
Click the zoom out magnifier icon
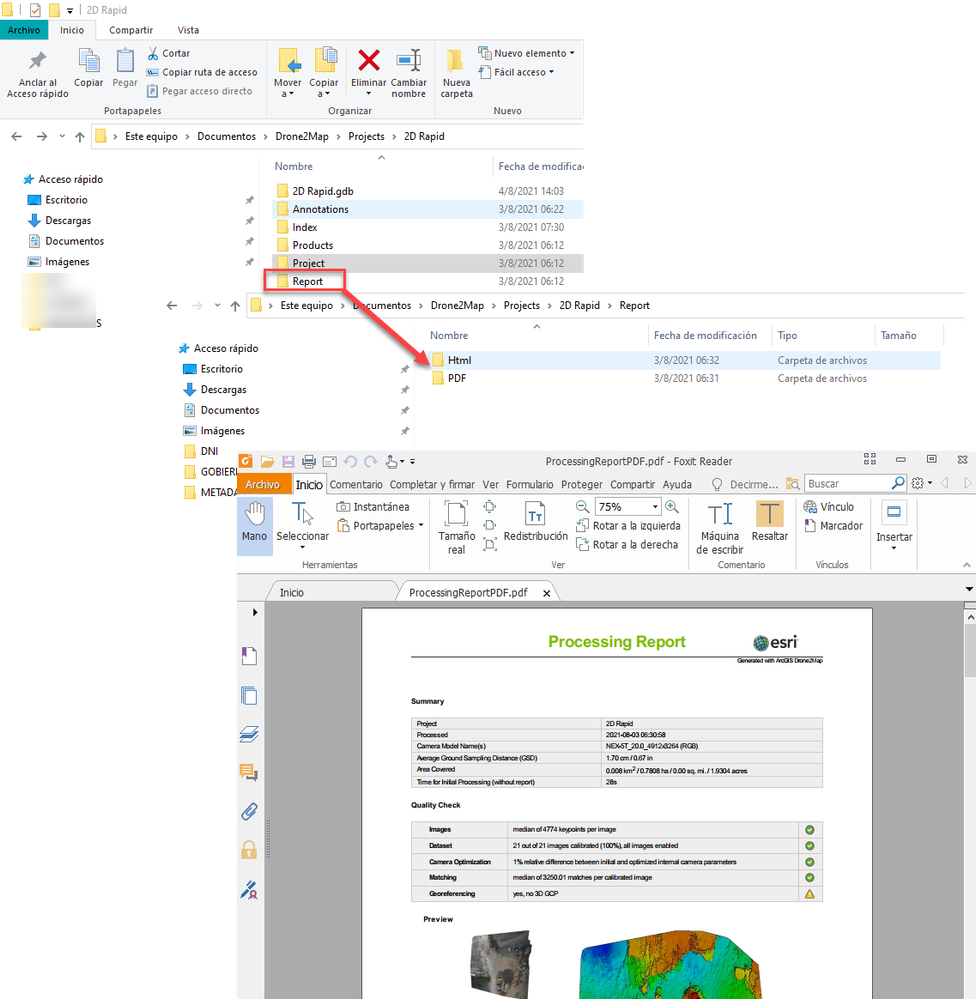click(582, 507)
